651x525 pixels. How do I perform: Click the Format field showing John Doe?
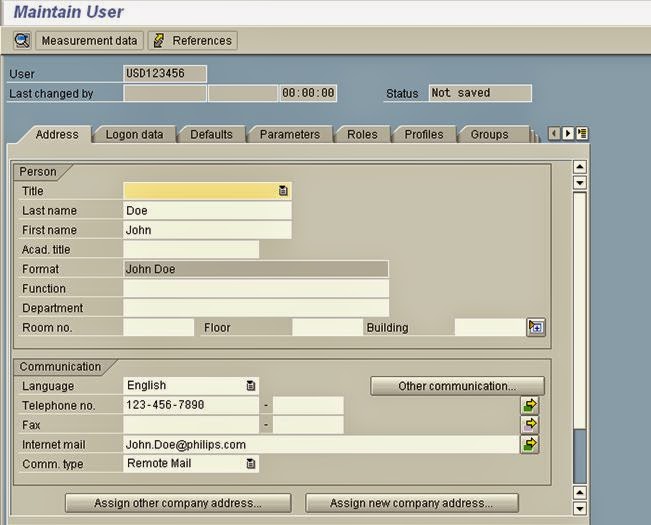coord(256,269)
